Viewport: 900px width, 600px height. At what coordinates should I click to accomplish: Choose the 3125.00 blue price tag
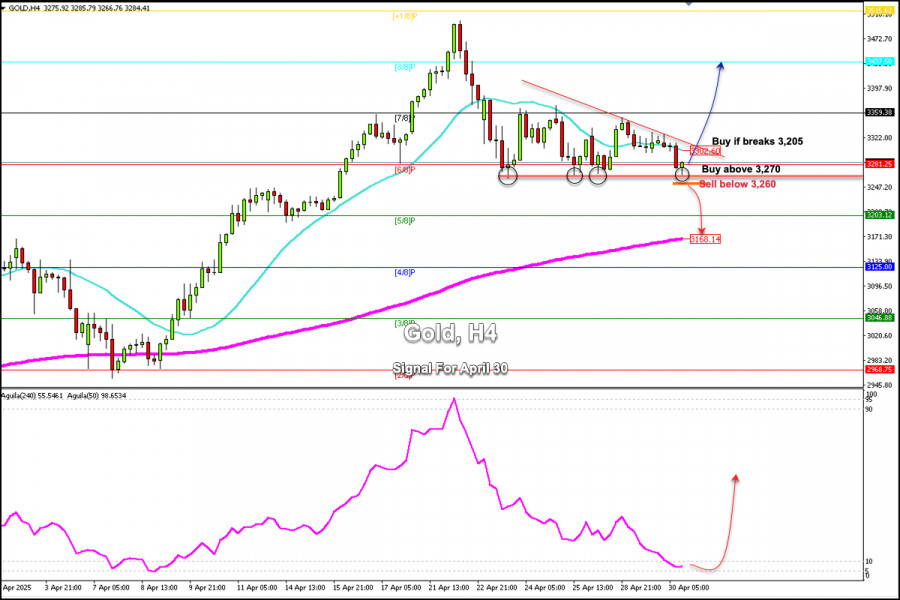click(879, 267)
